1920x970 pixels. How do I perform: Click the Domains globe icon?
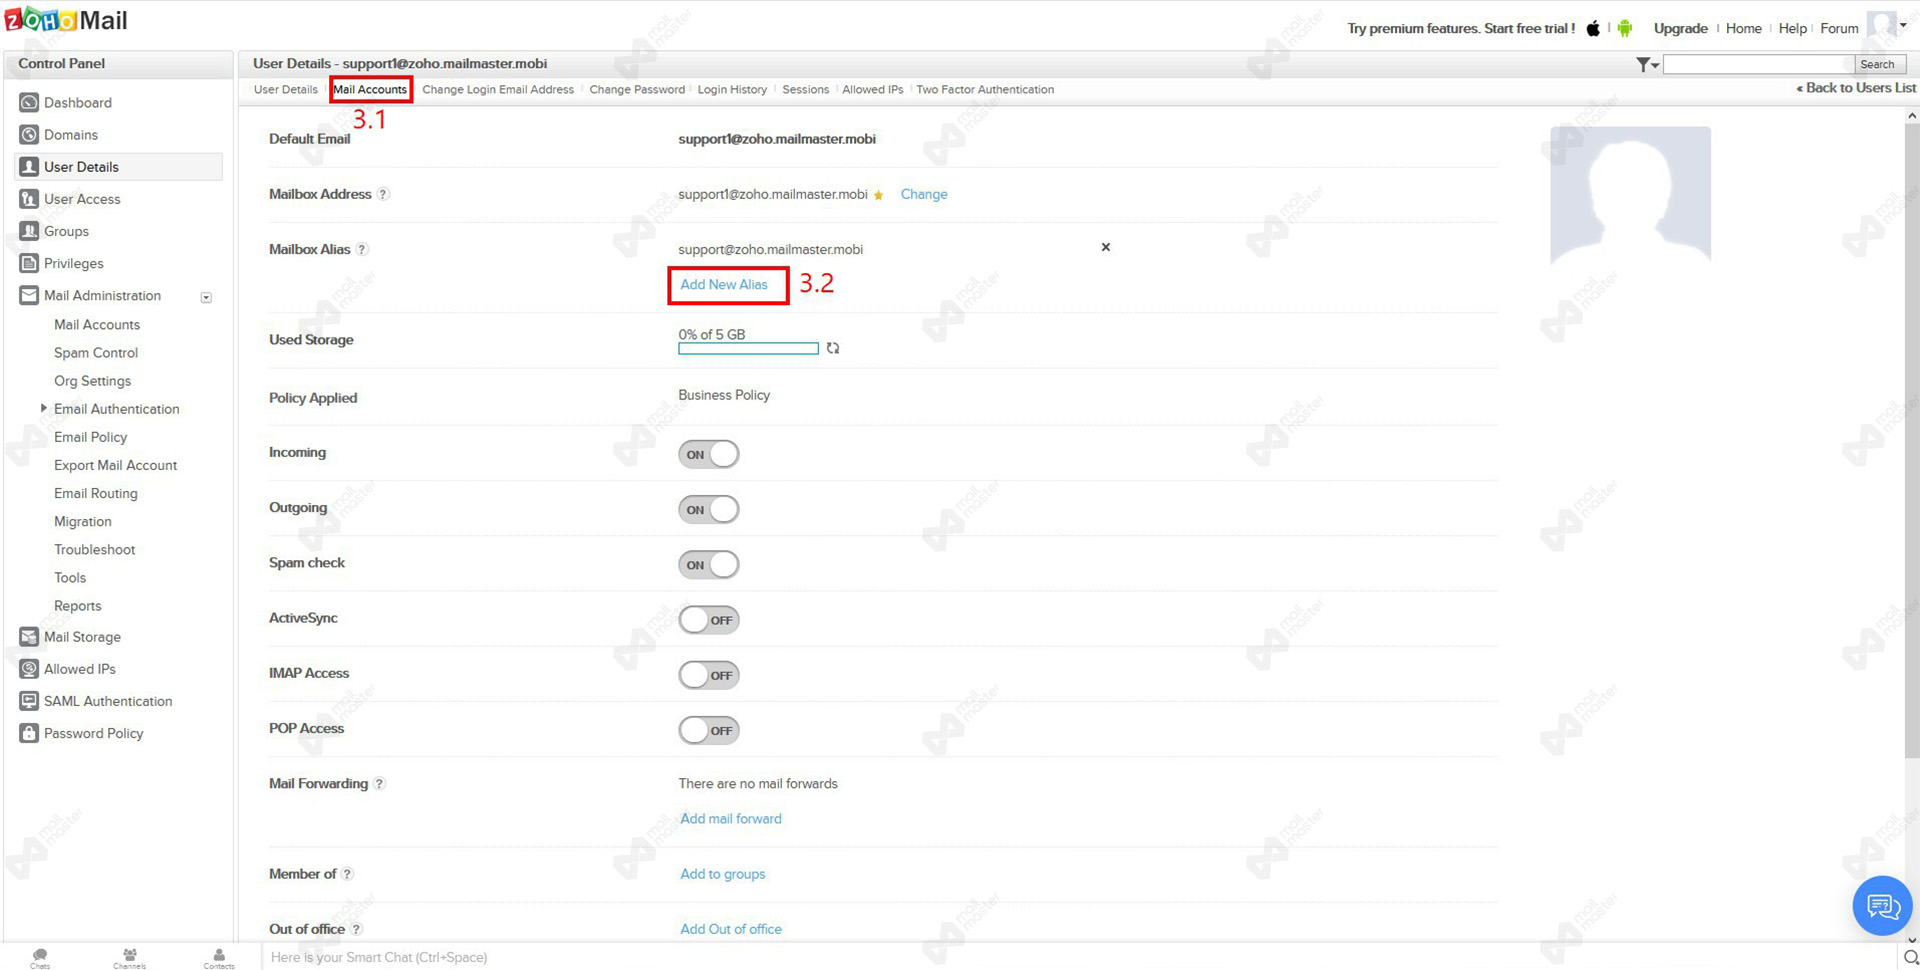[29, 134]
